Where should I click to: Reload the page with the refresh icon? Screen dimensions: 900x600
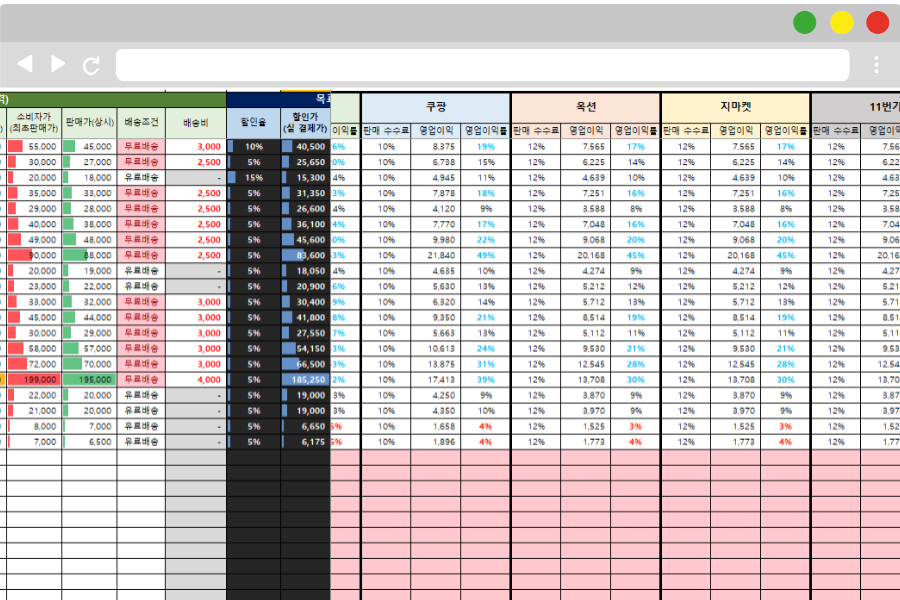point(91,65)
